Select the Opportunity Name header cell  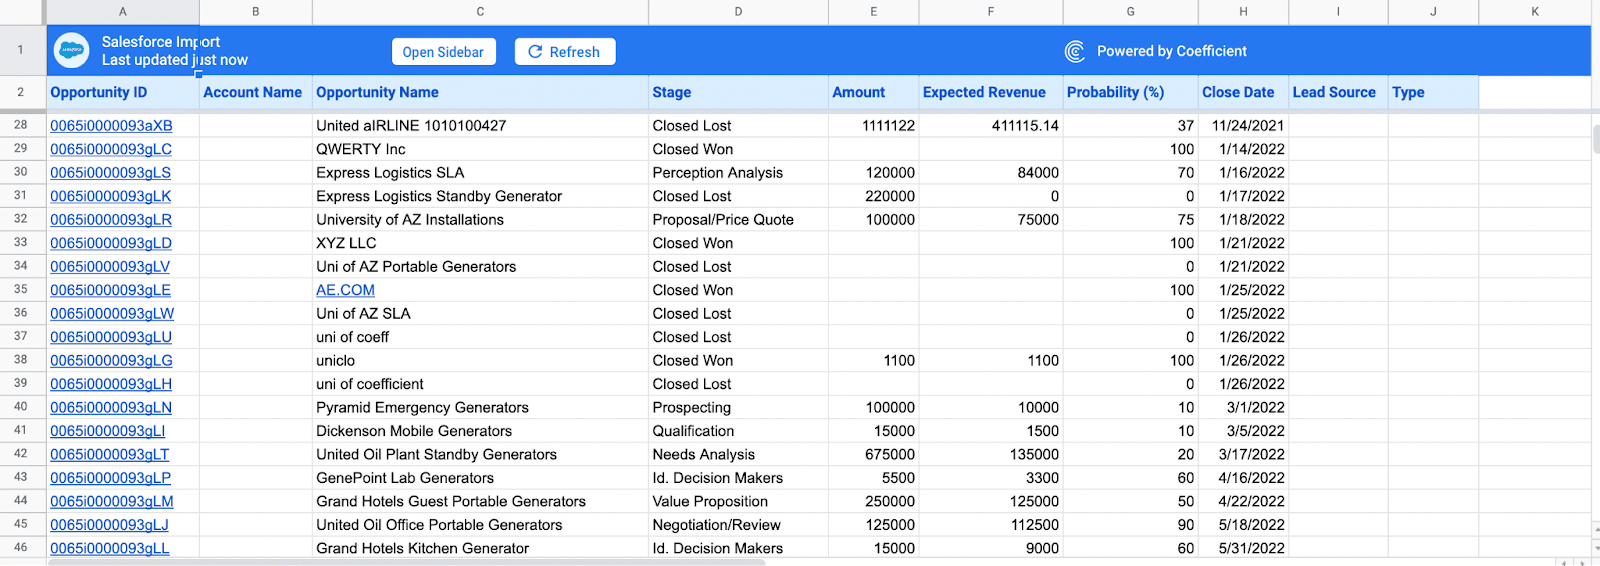click(480, 92)
